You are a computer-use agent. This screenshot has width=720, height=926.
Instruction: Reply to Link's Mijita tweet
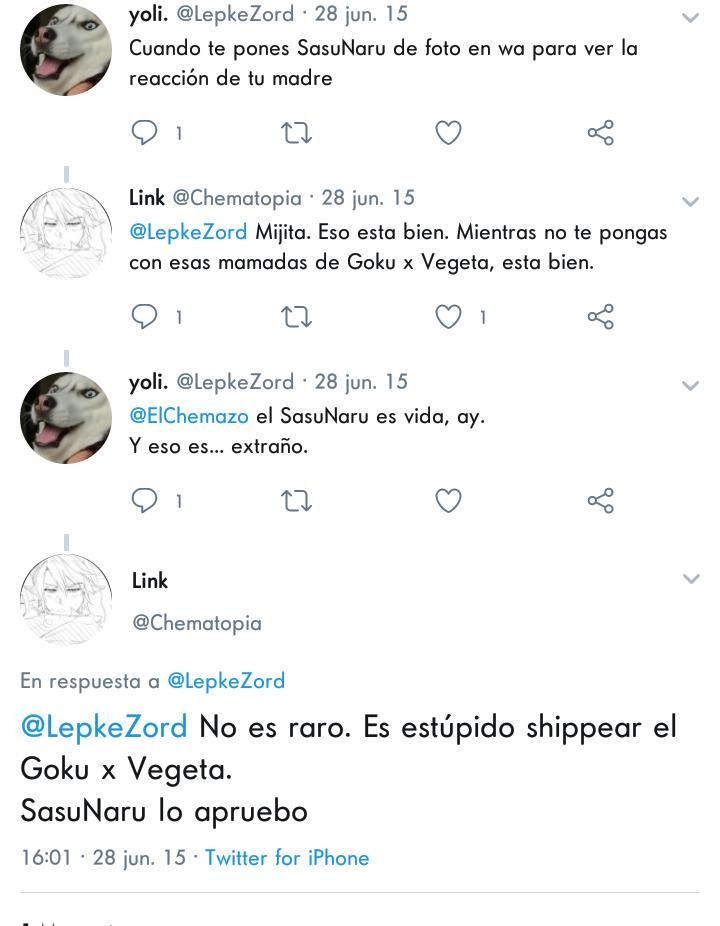click(144, 317)
